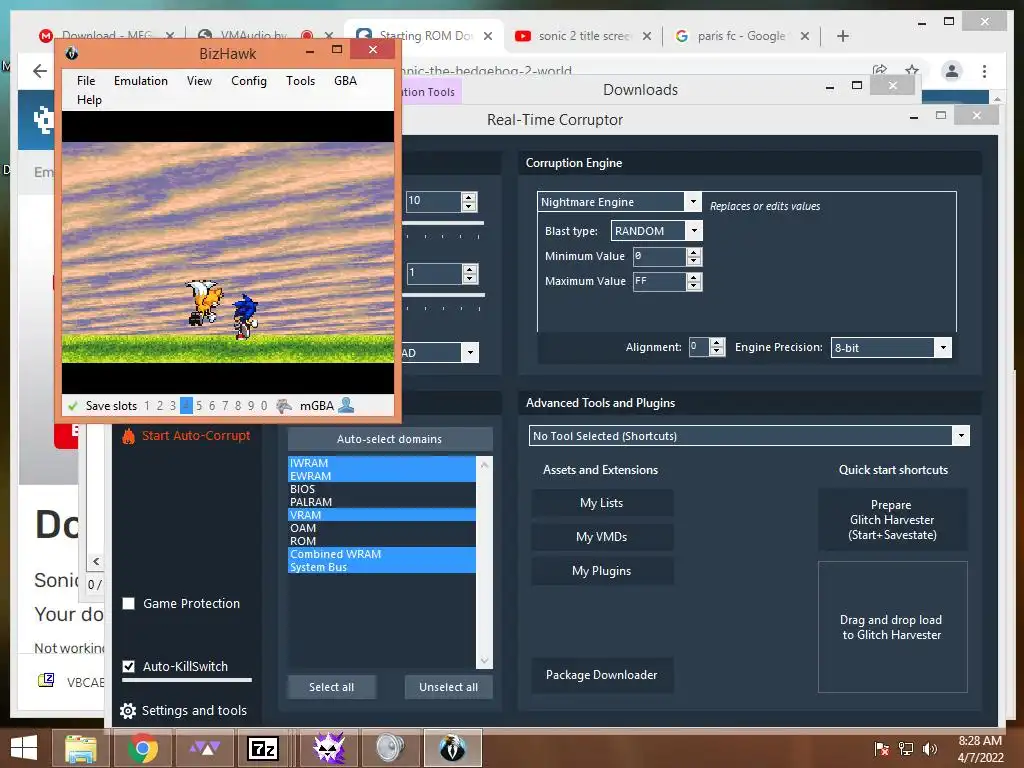Click the volume tray icon

coord(929,748)
